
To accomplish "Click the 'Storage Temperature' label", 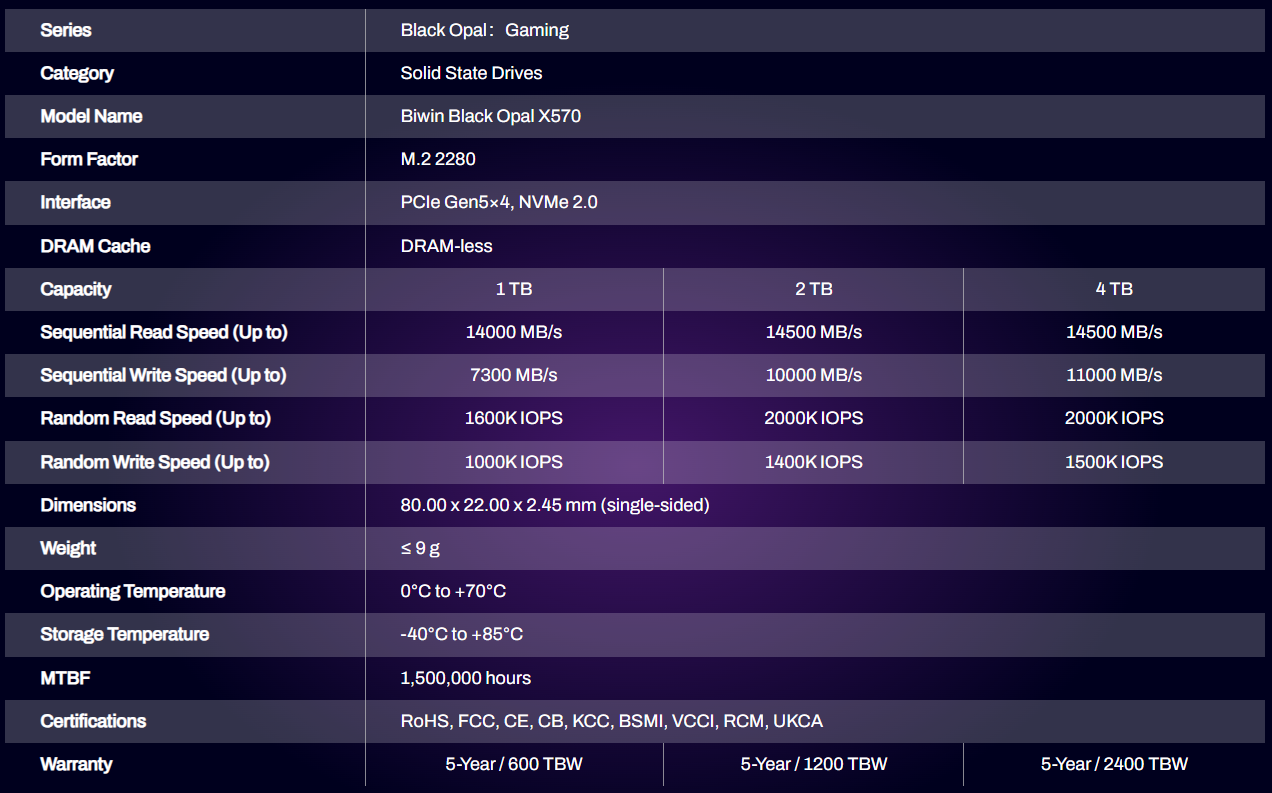I will tap(125, 634).
